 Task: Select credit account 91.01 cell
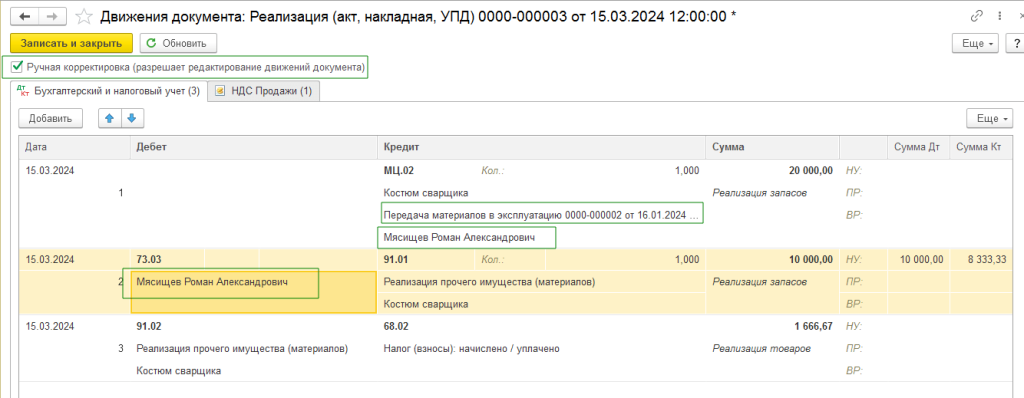[396, 259]
